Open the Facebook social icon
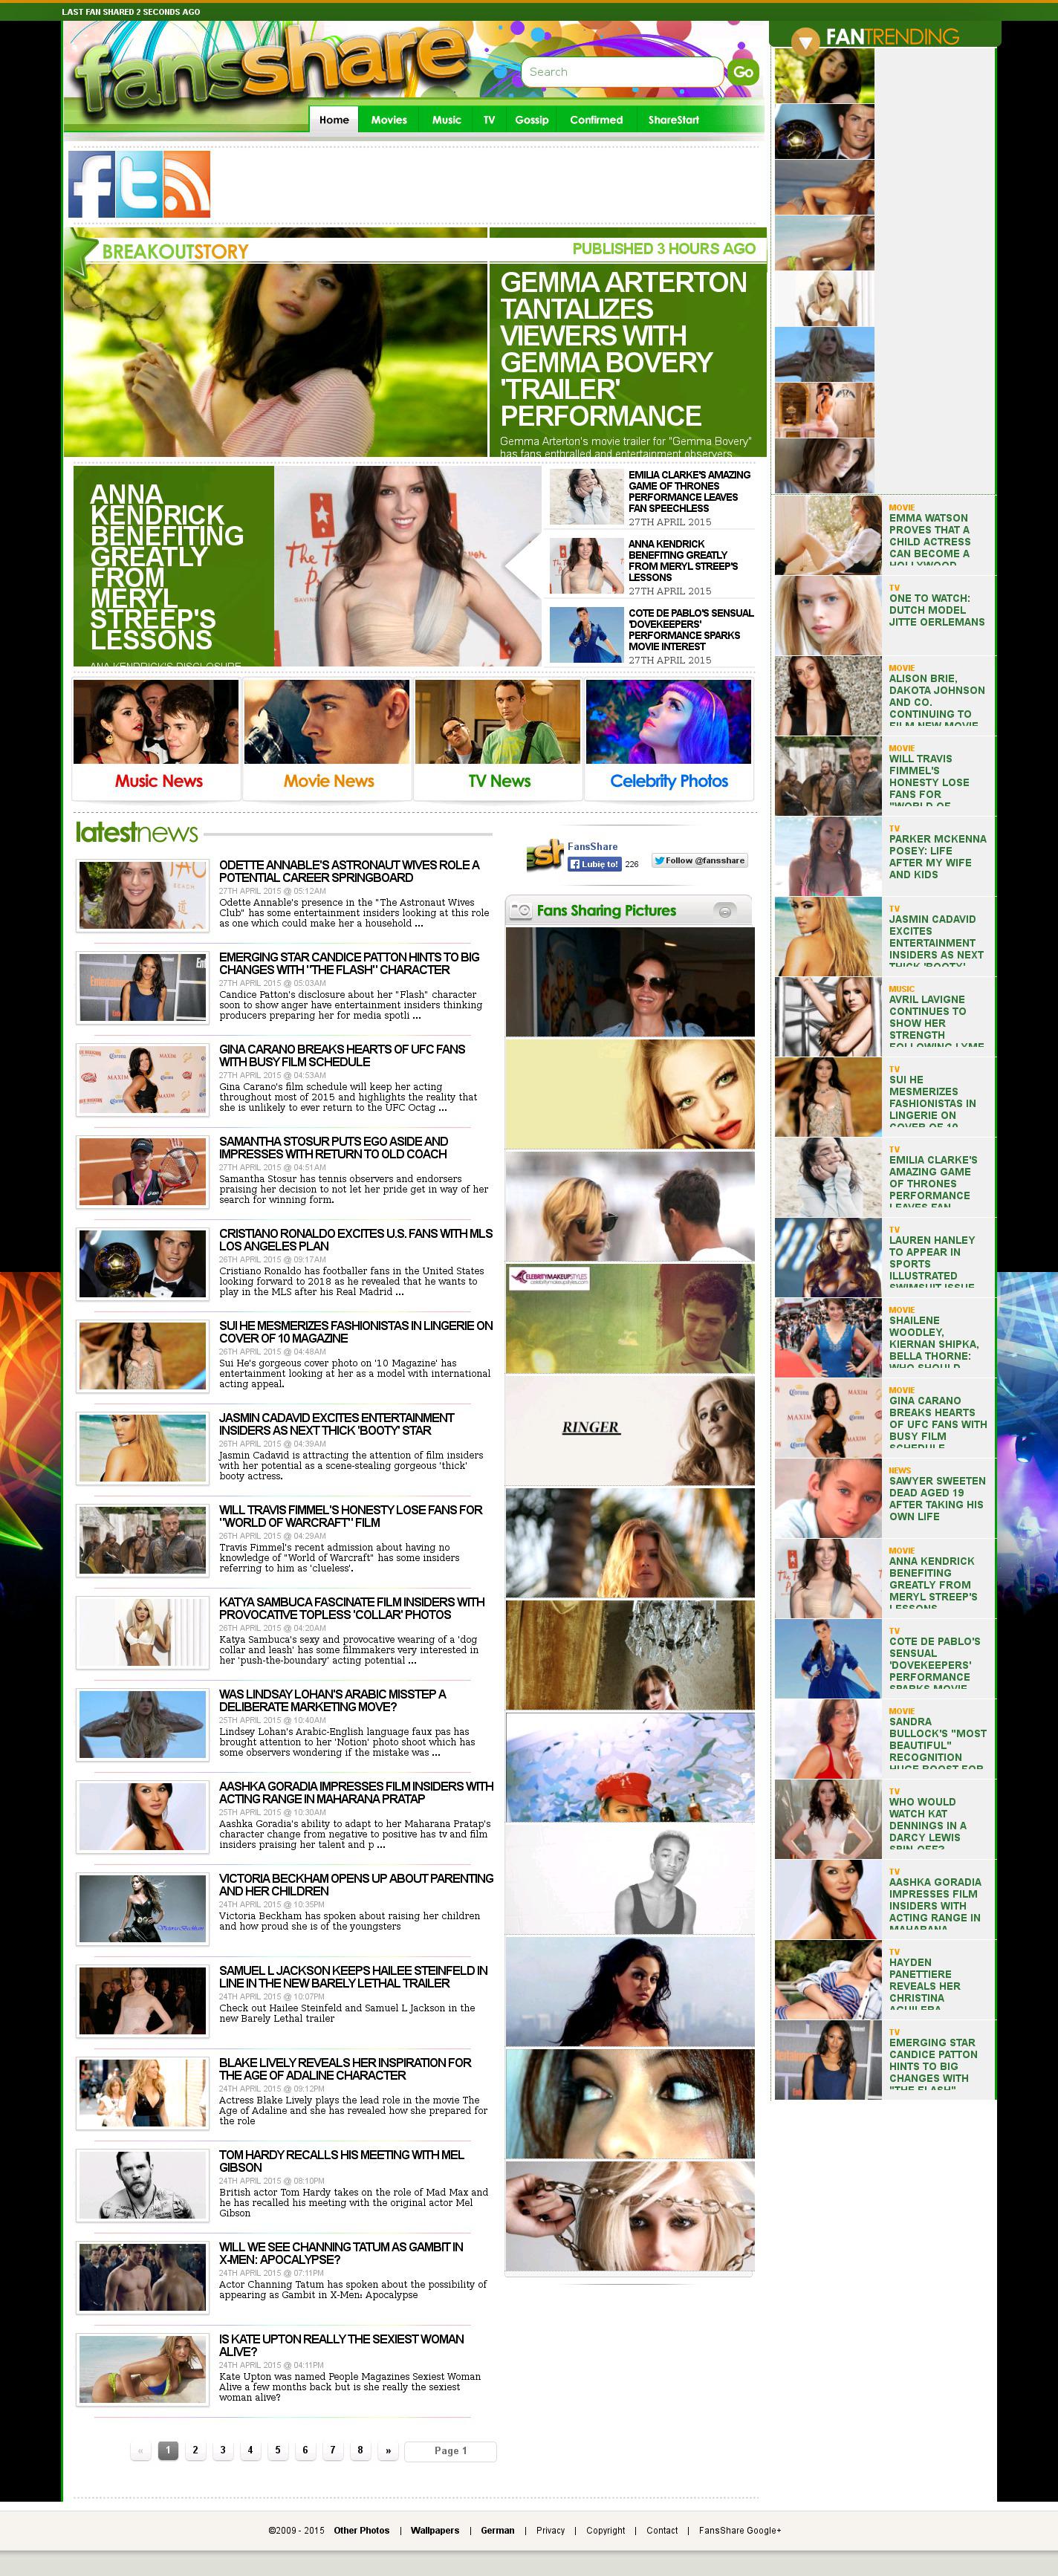1058x2576 pixels. (x=91, y=185)
